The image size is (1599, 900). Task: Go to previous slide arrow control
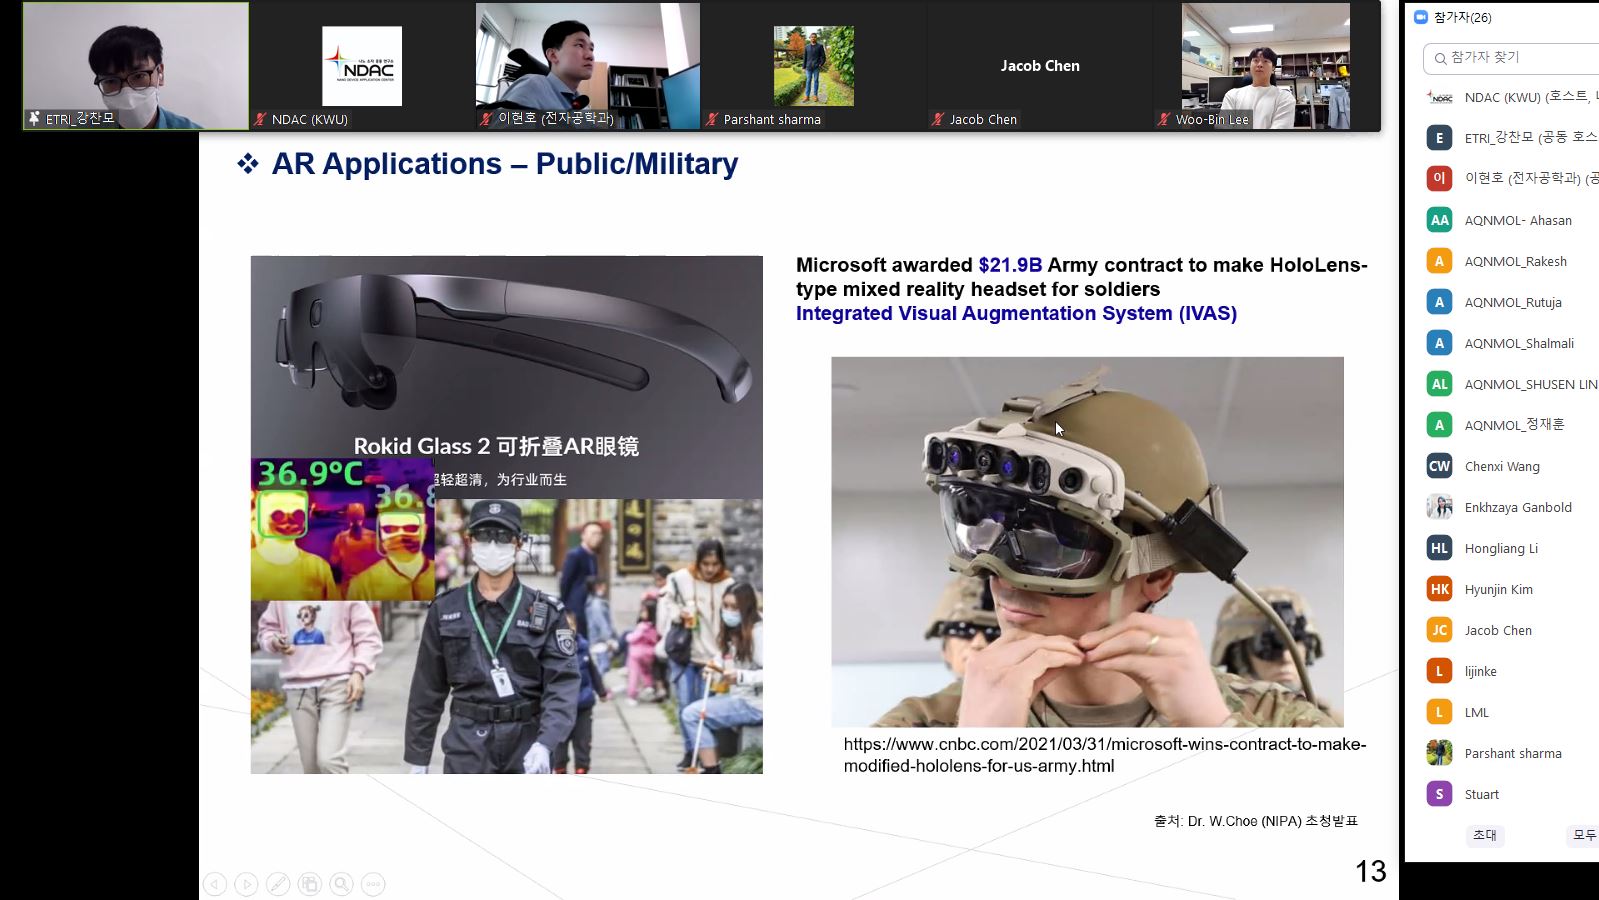pos(215,884)
